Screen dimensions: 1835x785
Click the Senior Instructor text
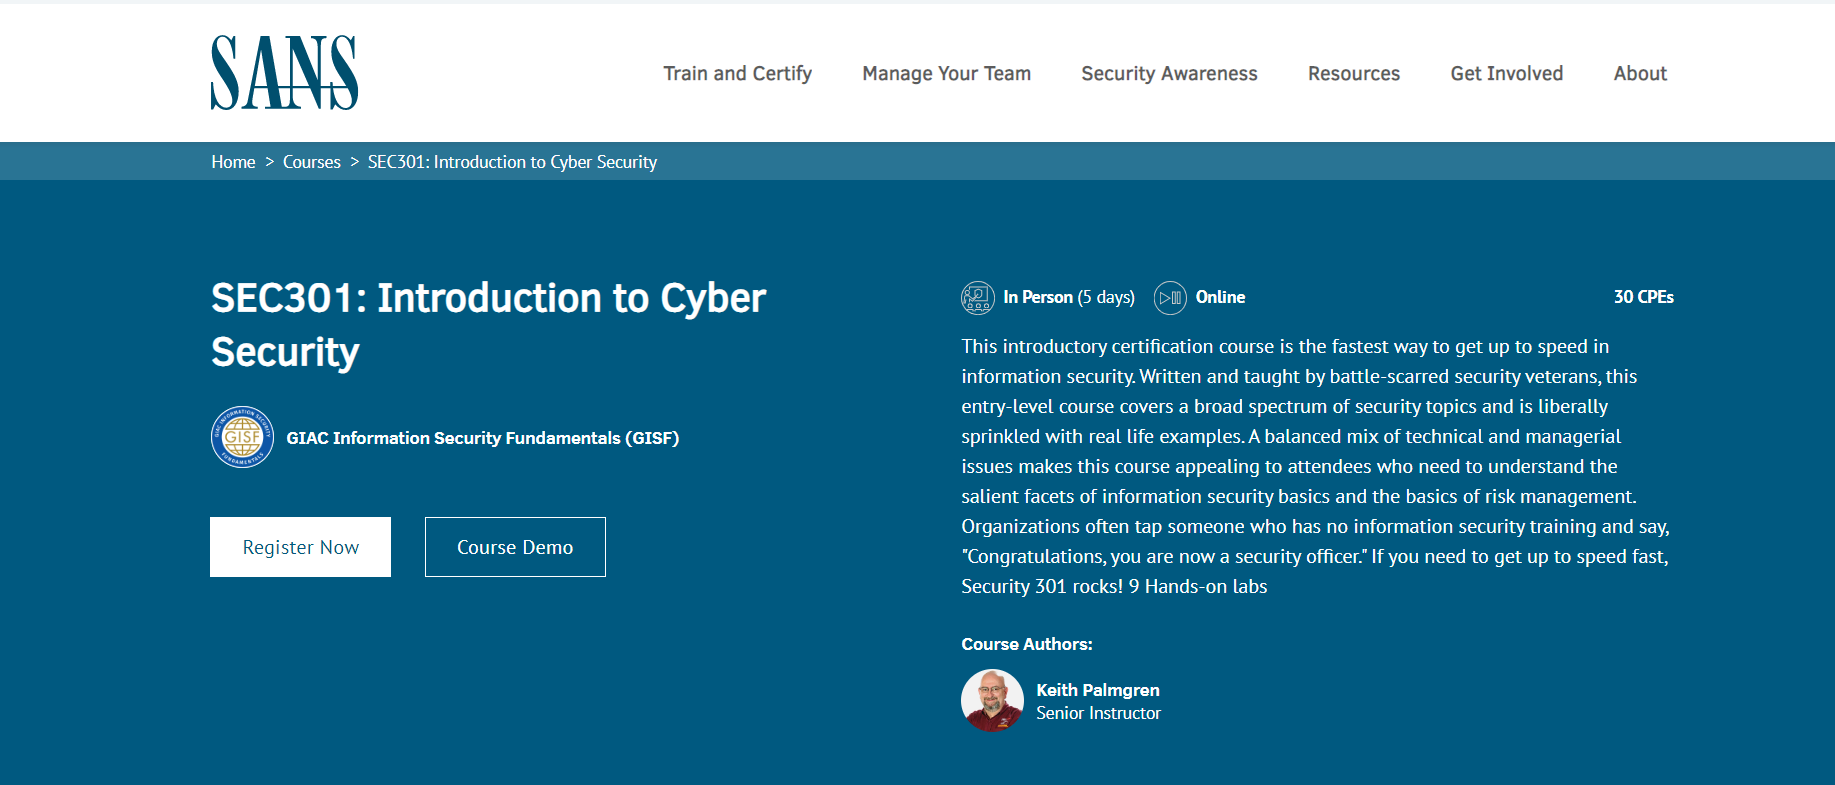[1098, 713]
